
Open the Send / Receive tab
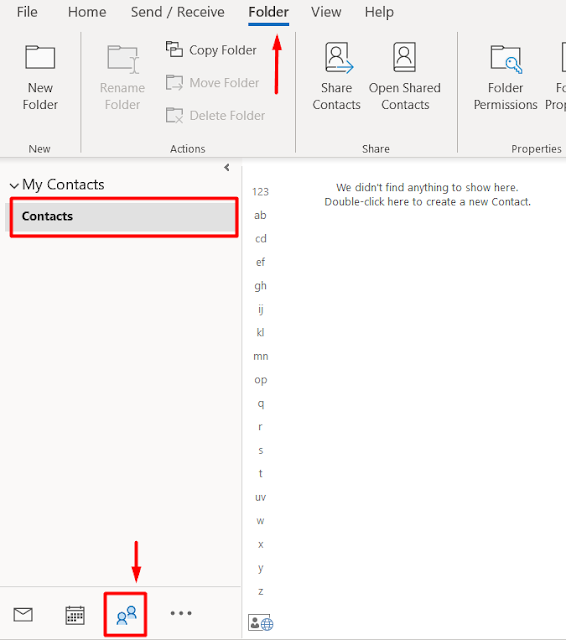(x=178, y=12)
